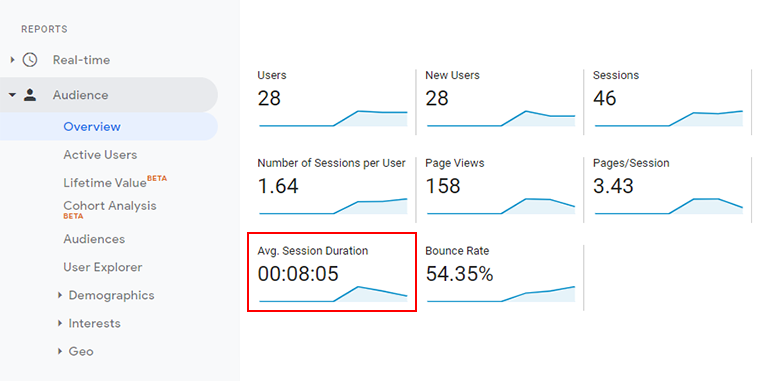The width and height of the screenshot is (772, 381).
Task: Click the 1.64 sessions per user value
Action: coord(278,186)
